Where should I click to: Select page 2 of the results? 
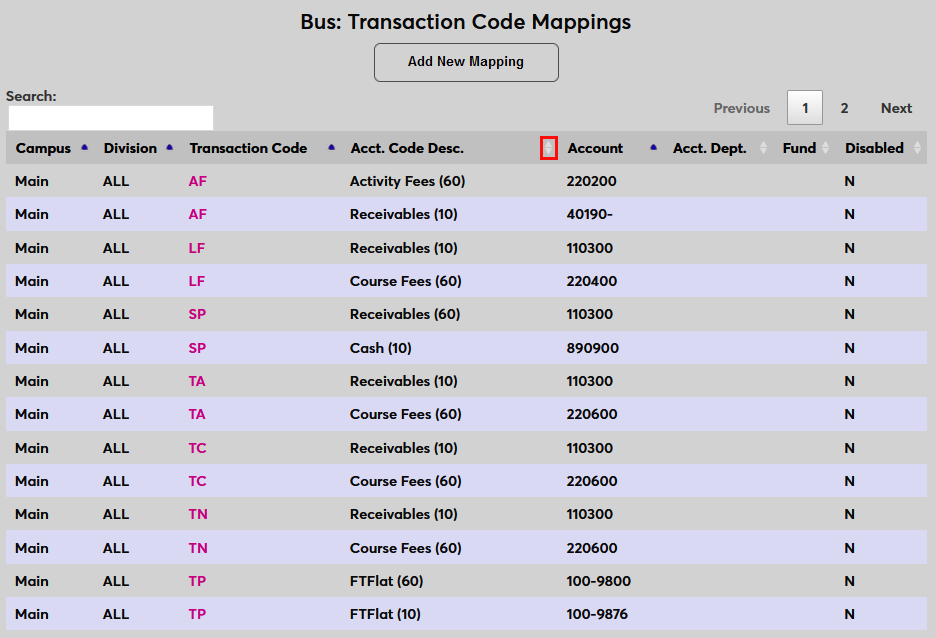point(844,108)
